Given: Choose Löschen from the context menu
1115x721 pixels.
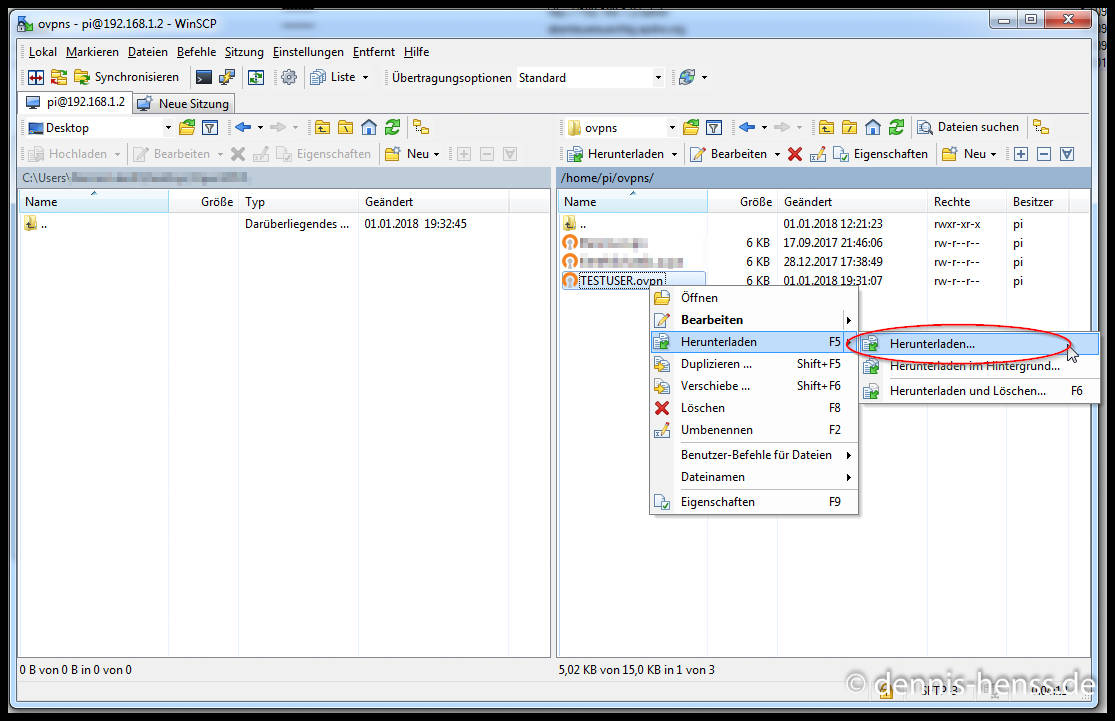Looking at the screenshot, I should click(754, 408).
